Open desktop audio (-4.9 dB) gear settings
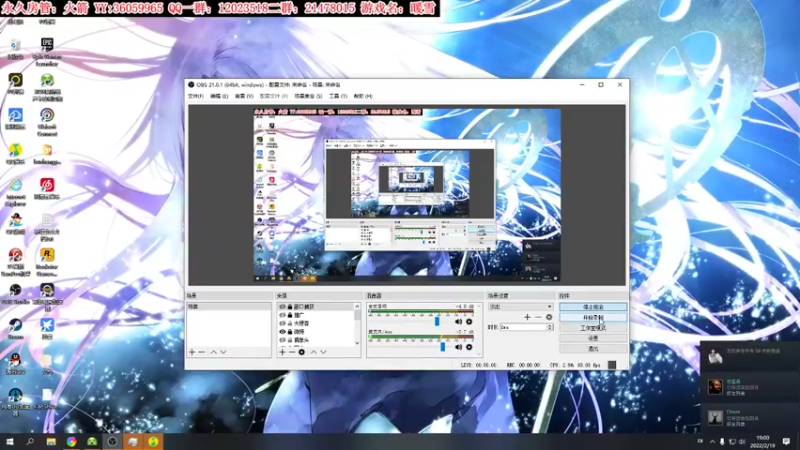 469,322
